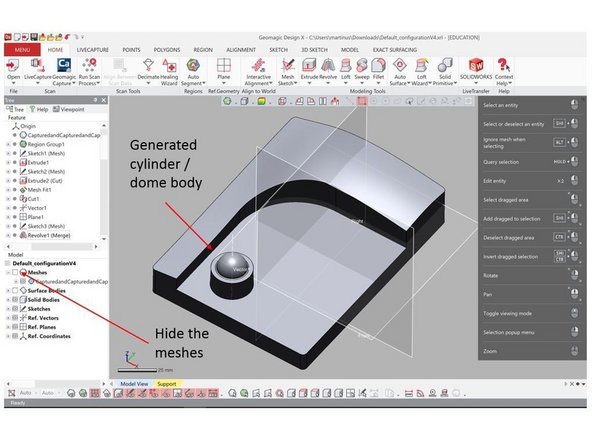The image size is (592, 444).
Task: Select the Vector1 feature row
Action: click(33, 208)
